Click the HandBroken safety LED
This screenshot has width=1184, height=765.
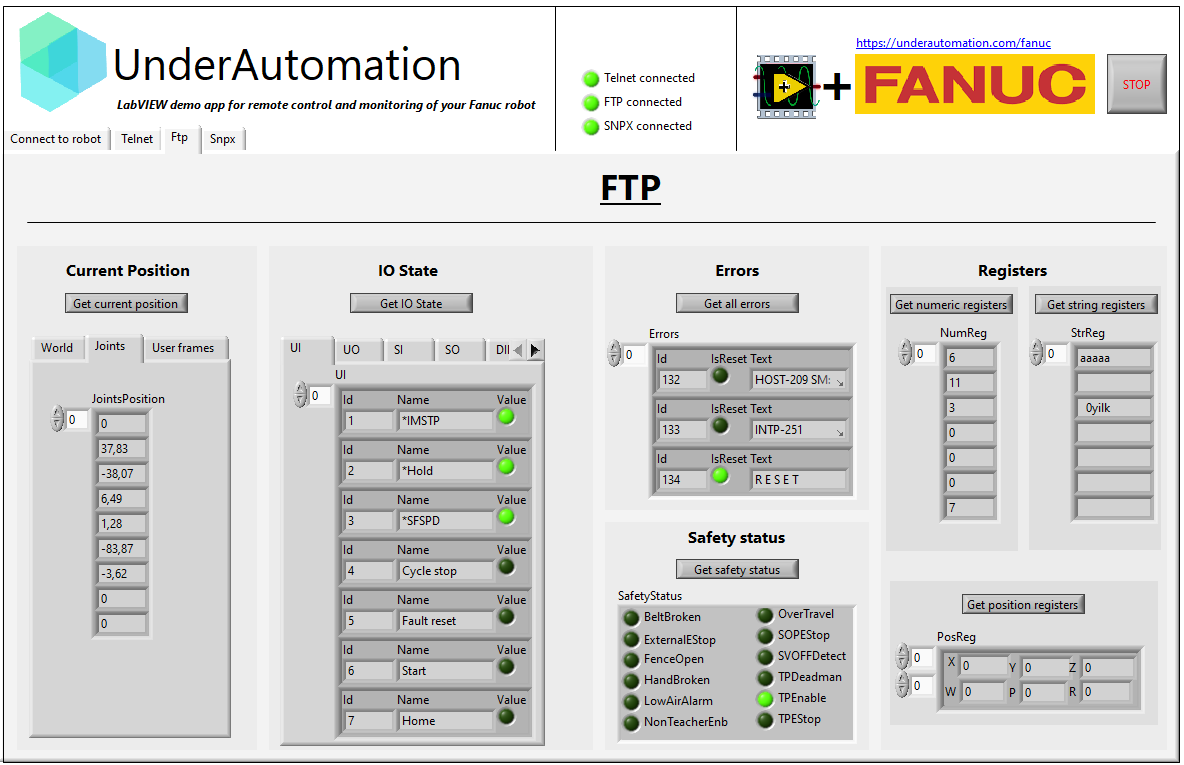pyautogui.click(x=631, y=681)
